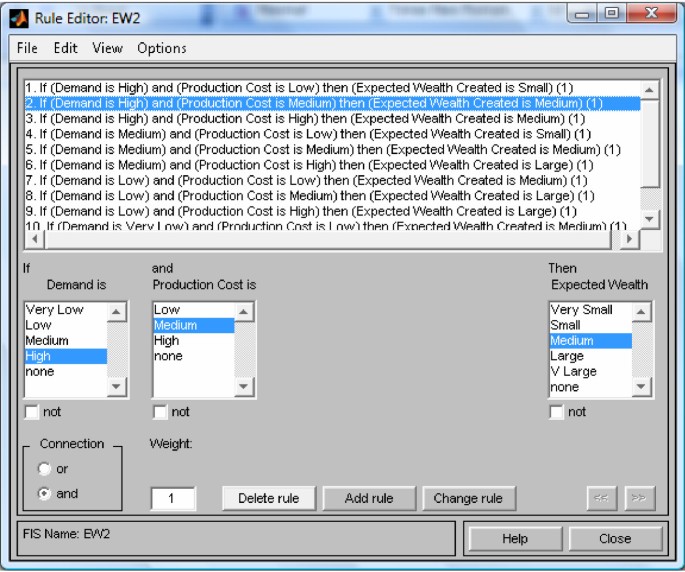Click Demand list scroll down arrow
The image size is (685, 572).
(116, 386)
